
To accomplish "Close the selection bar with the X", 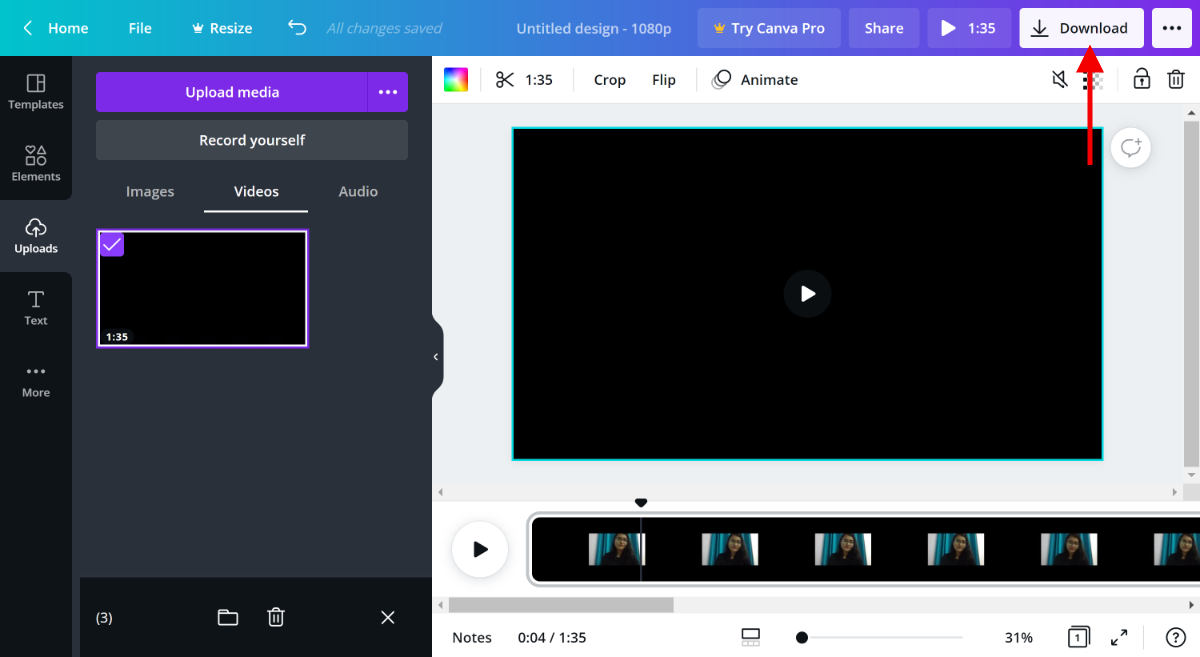I will pyautogui.click(x=388, y=617).
